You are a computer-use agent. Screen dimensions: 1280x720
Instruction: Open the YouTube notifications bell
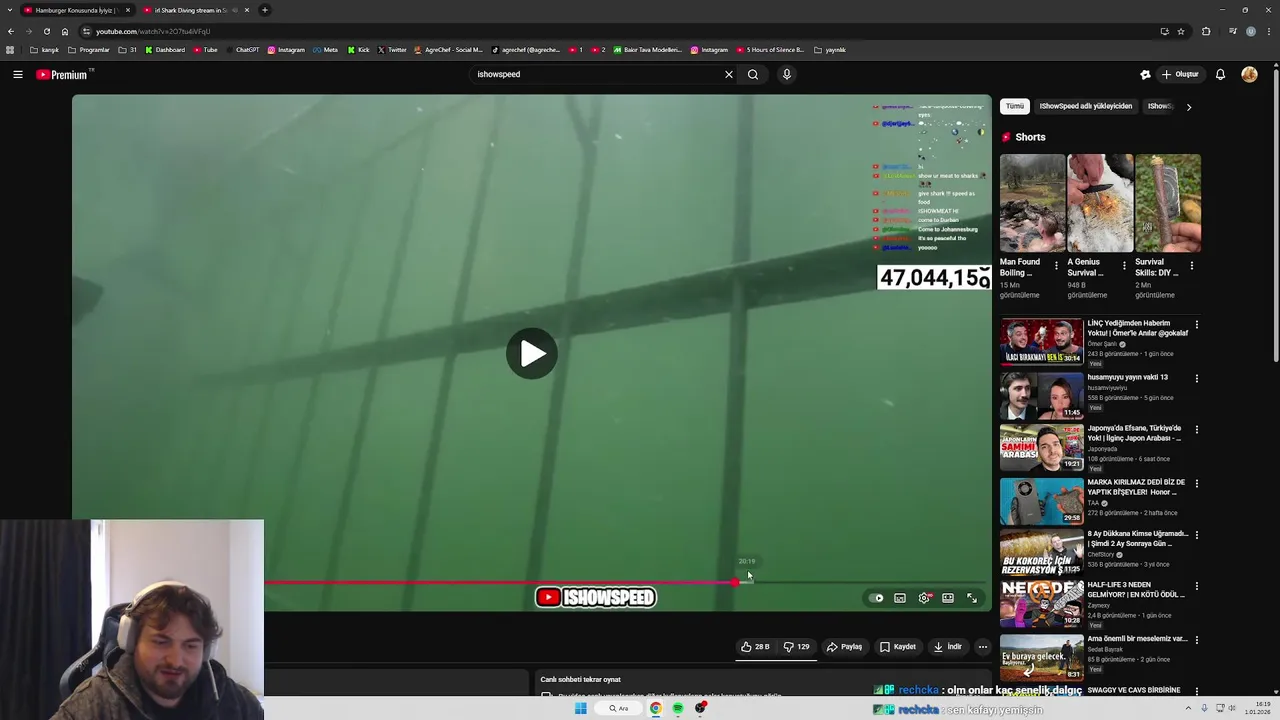tap(1220, 74)
